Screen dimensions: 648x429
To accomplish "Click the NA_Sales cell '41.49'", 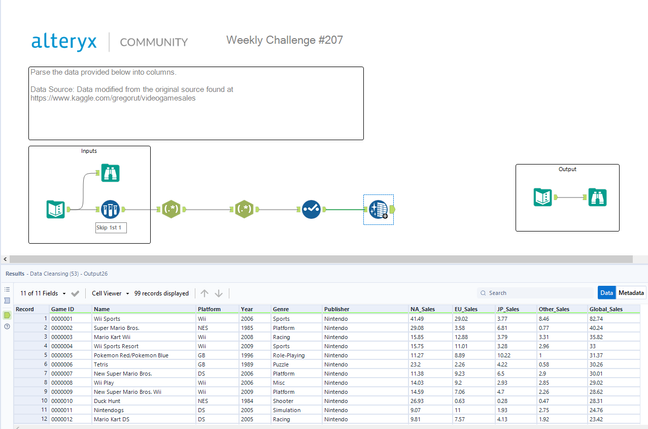I will pyautogui.click(x=431, y=319).
